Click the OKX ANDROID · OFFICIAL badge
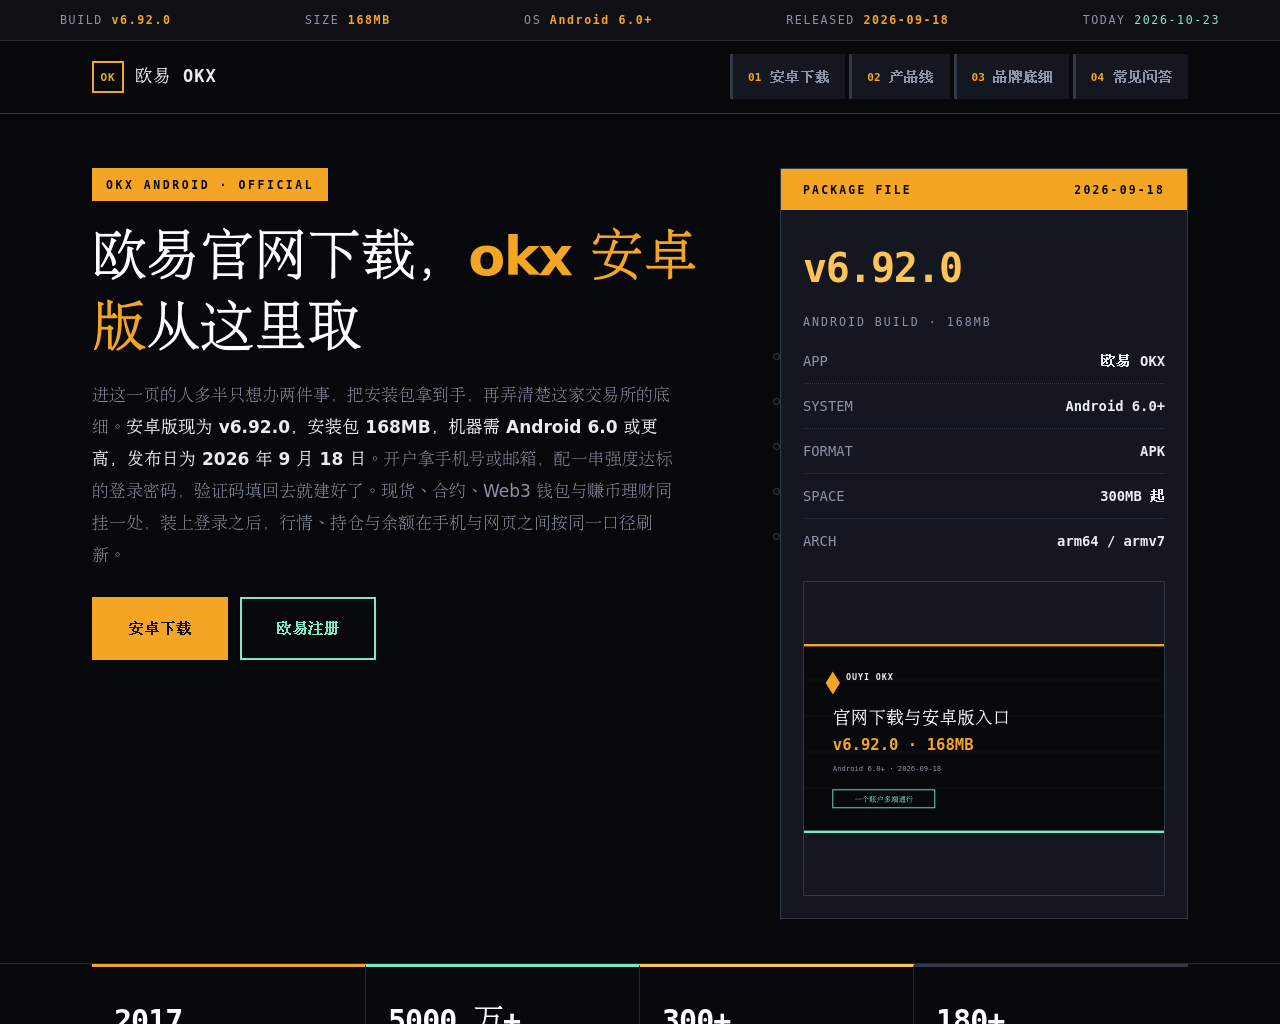 210,185
